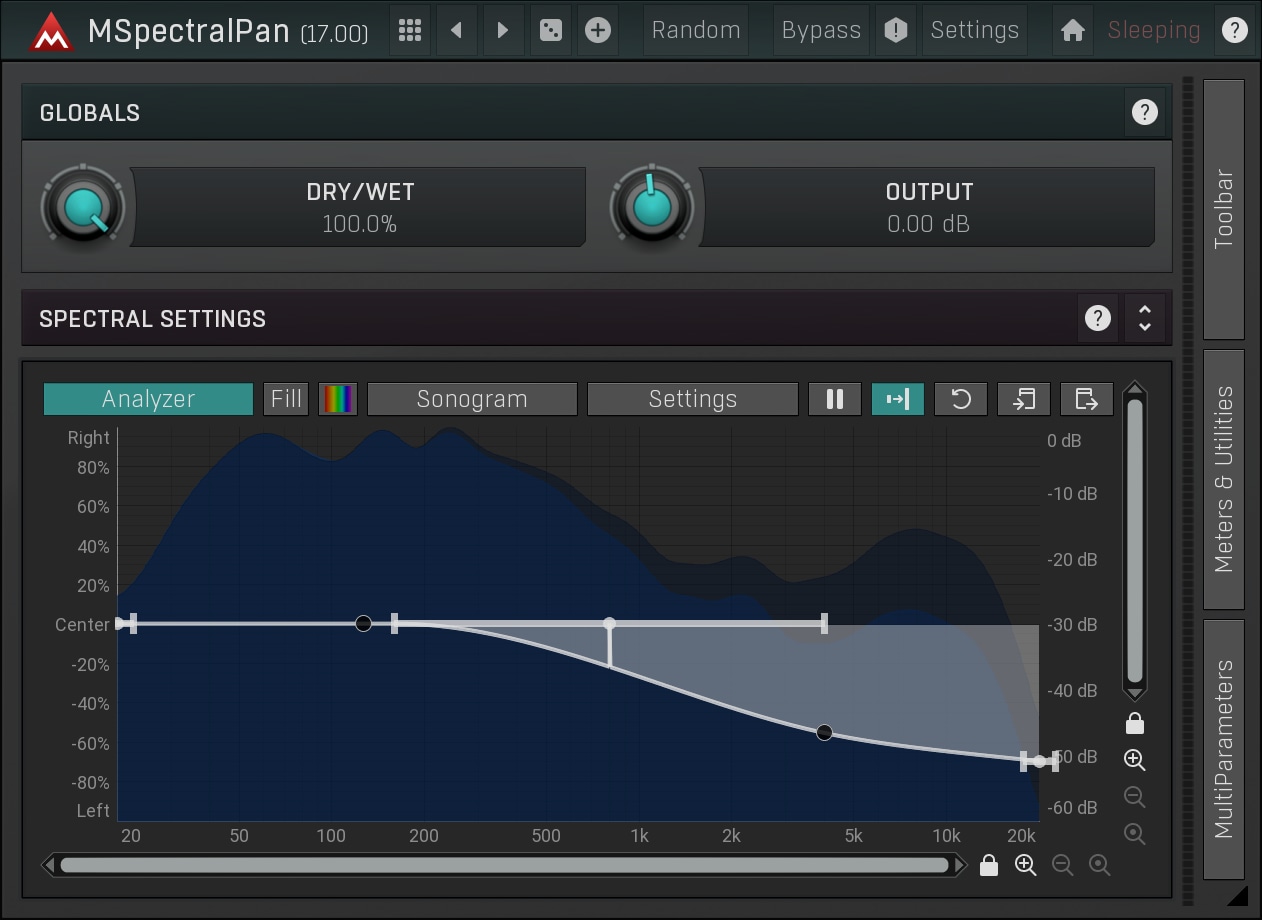Viewport: 1262px width, 920px height.
Task: Reset the pan graph with undo icon
Action: coord(960,399)
